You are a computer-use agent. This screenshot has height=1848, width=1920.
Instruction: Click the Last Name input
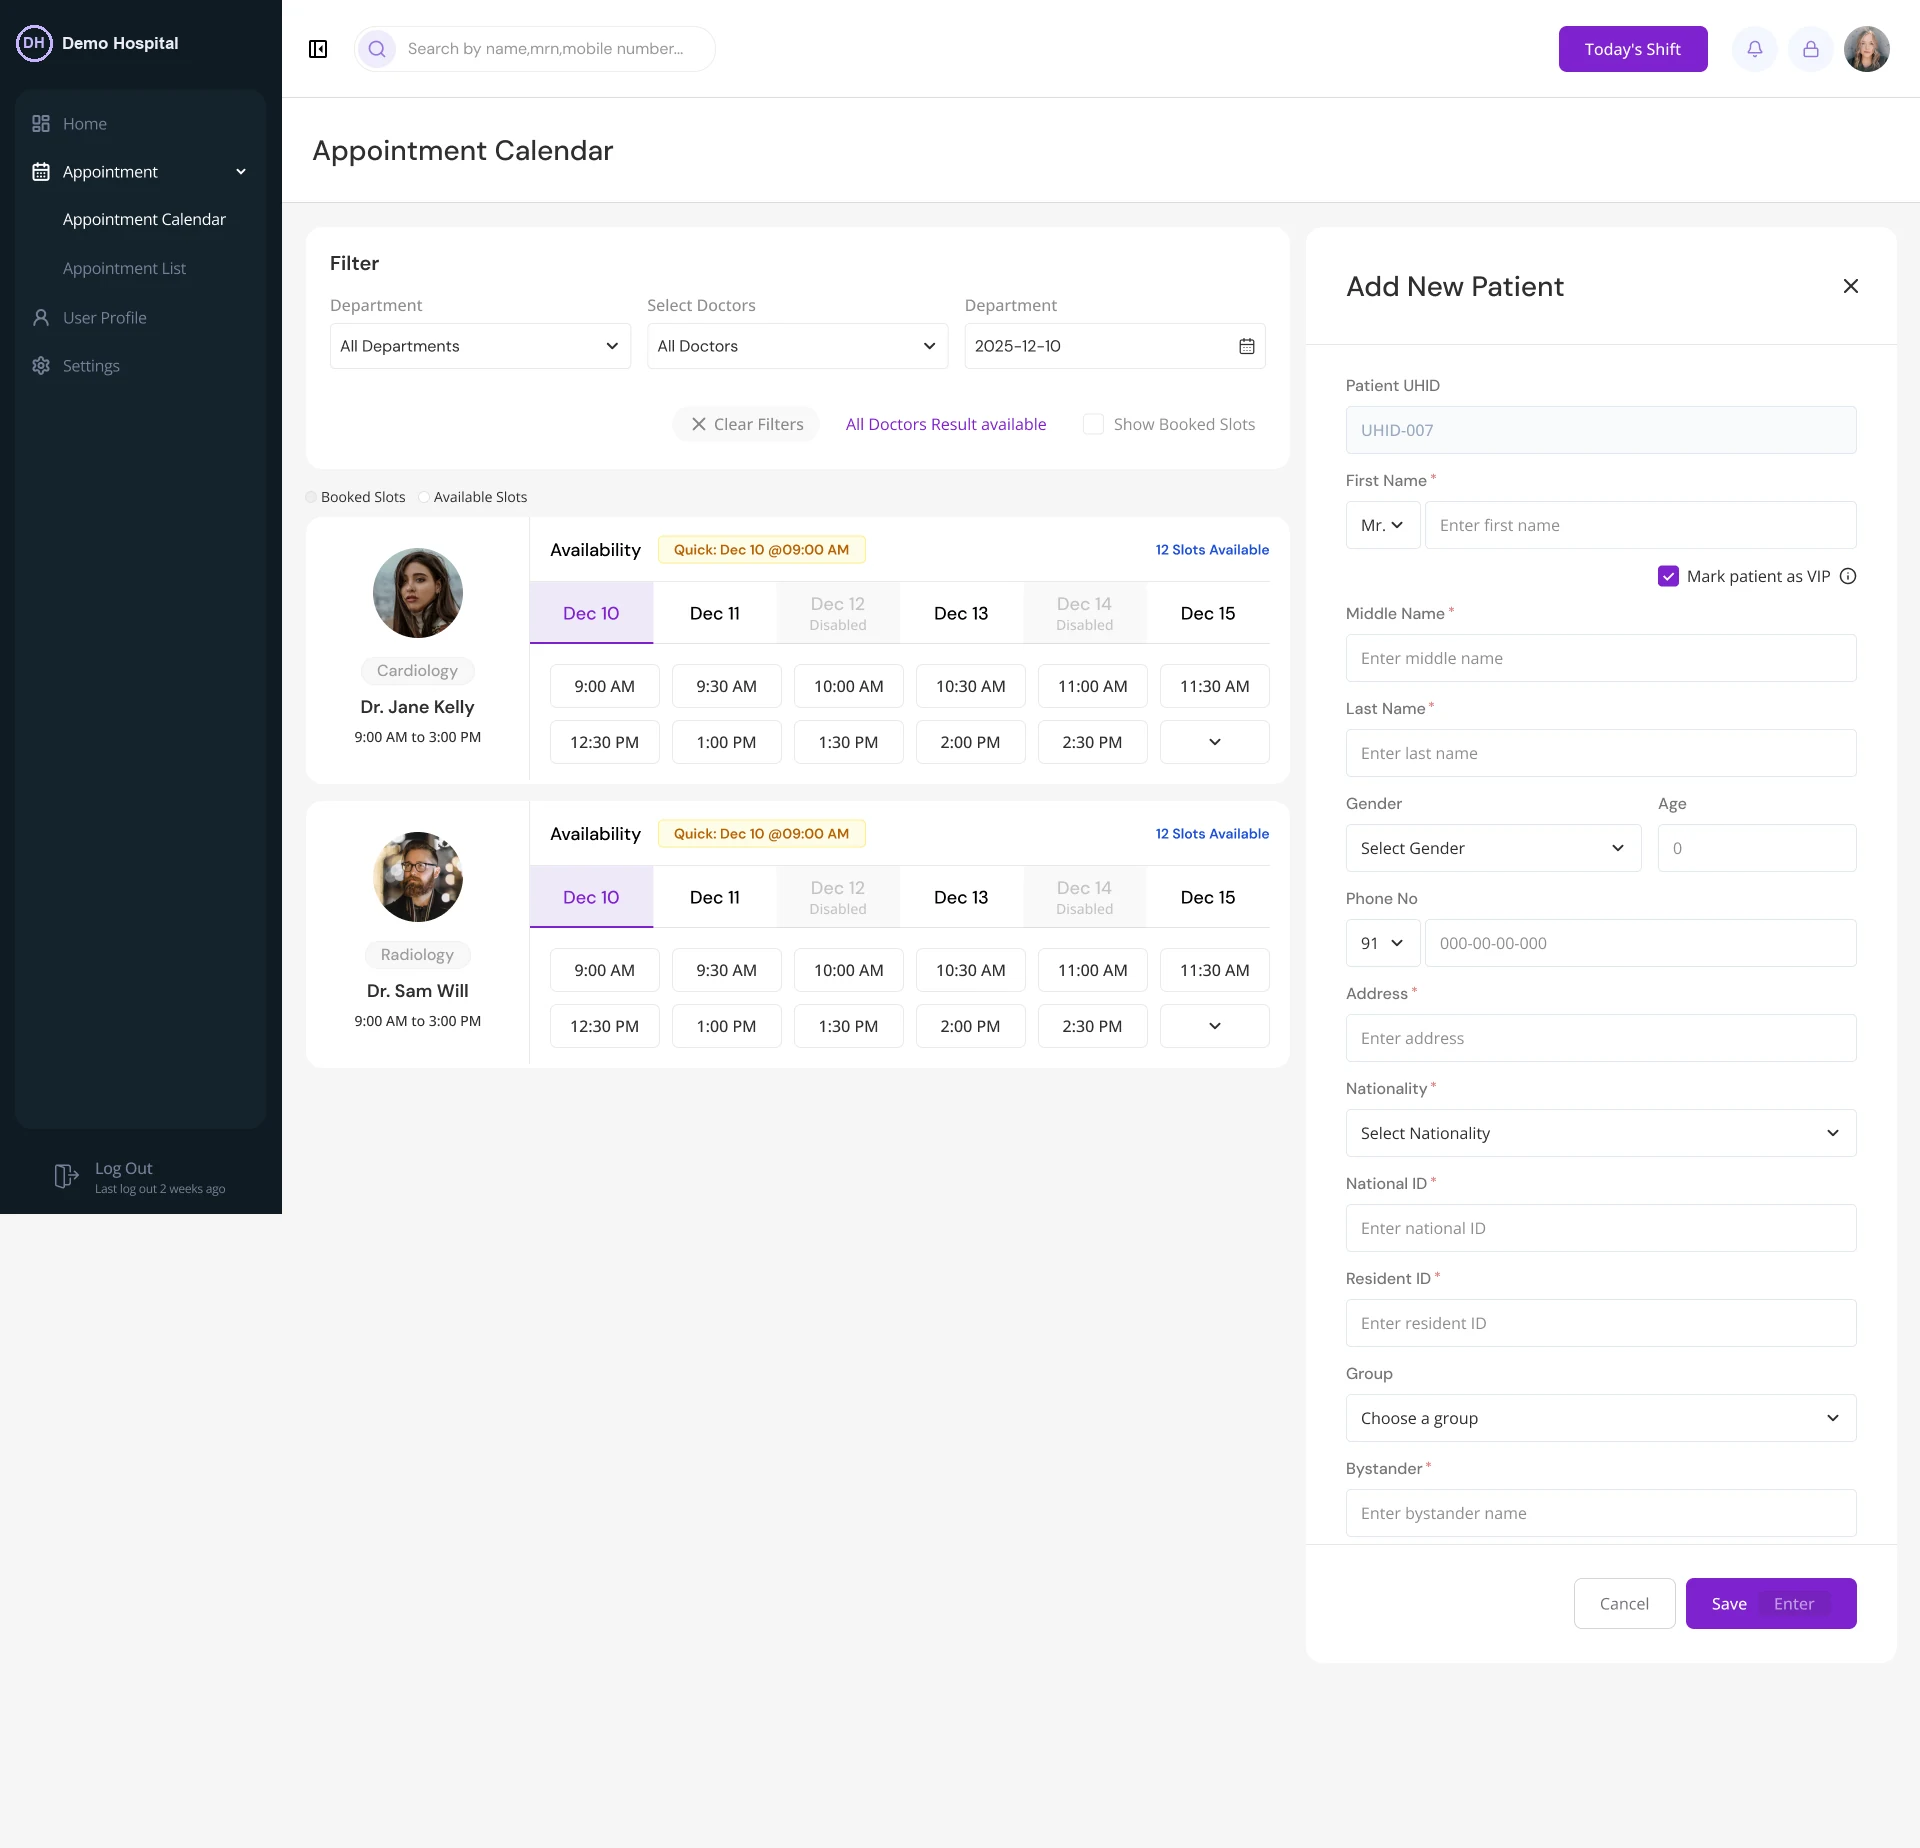click(x=1601, y=753)
